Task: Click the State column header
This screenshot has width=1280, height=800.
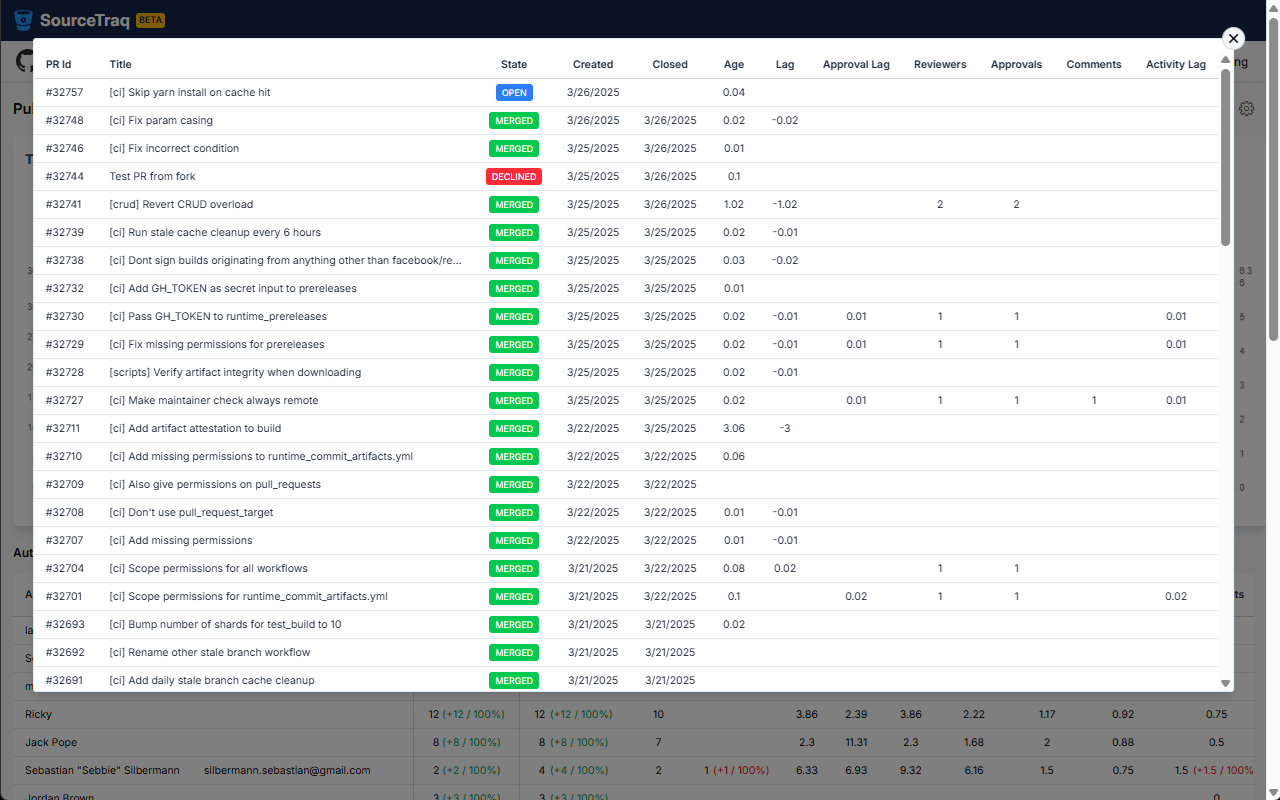Action: pos(514,64)
